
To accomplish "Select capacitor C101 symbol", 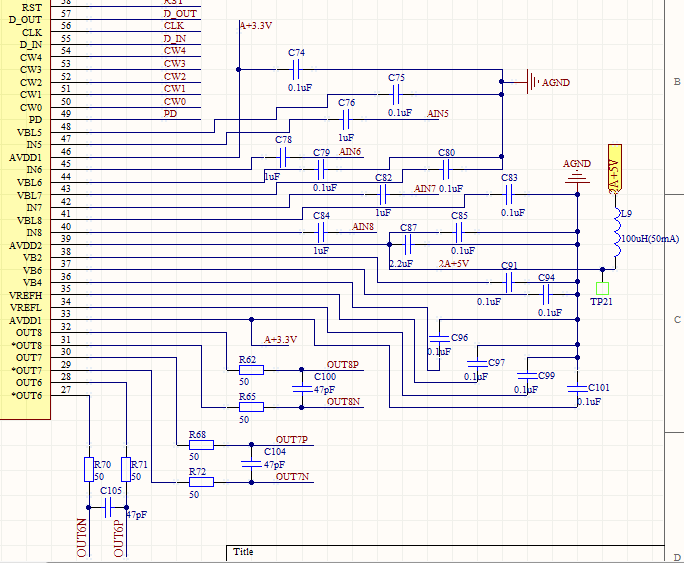I will [x=577, y=388].
